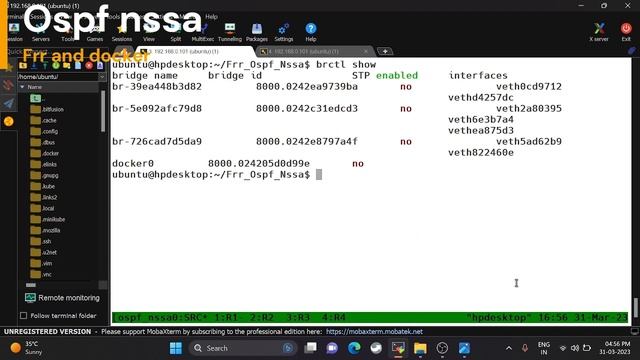
Task: Toggle the X server button
Action: [x=599, y=33]
